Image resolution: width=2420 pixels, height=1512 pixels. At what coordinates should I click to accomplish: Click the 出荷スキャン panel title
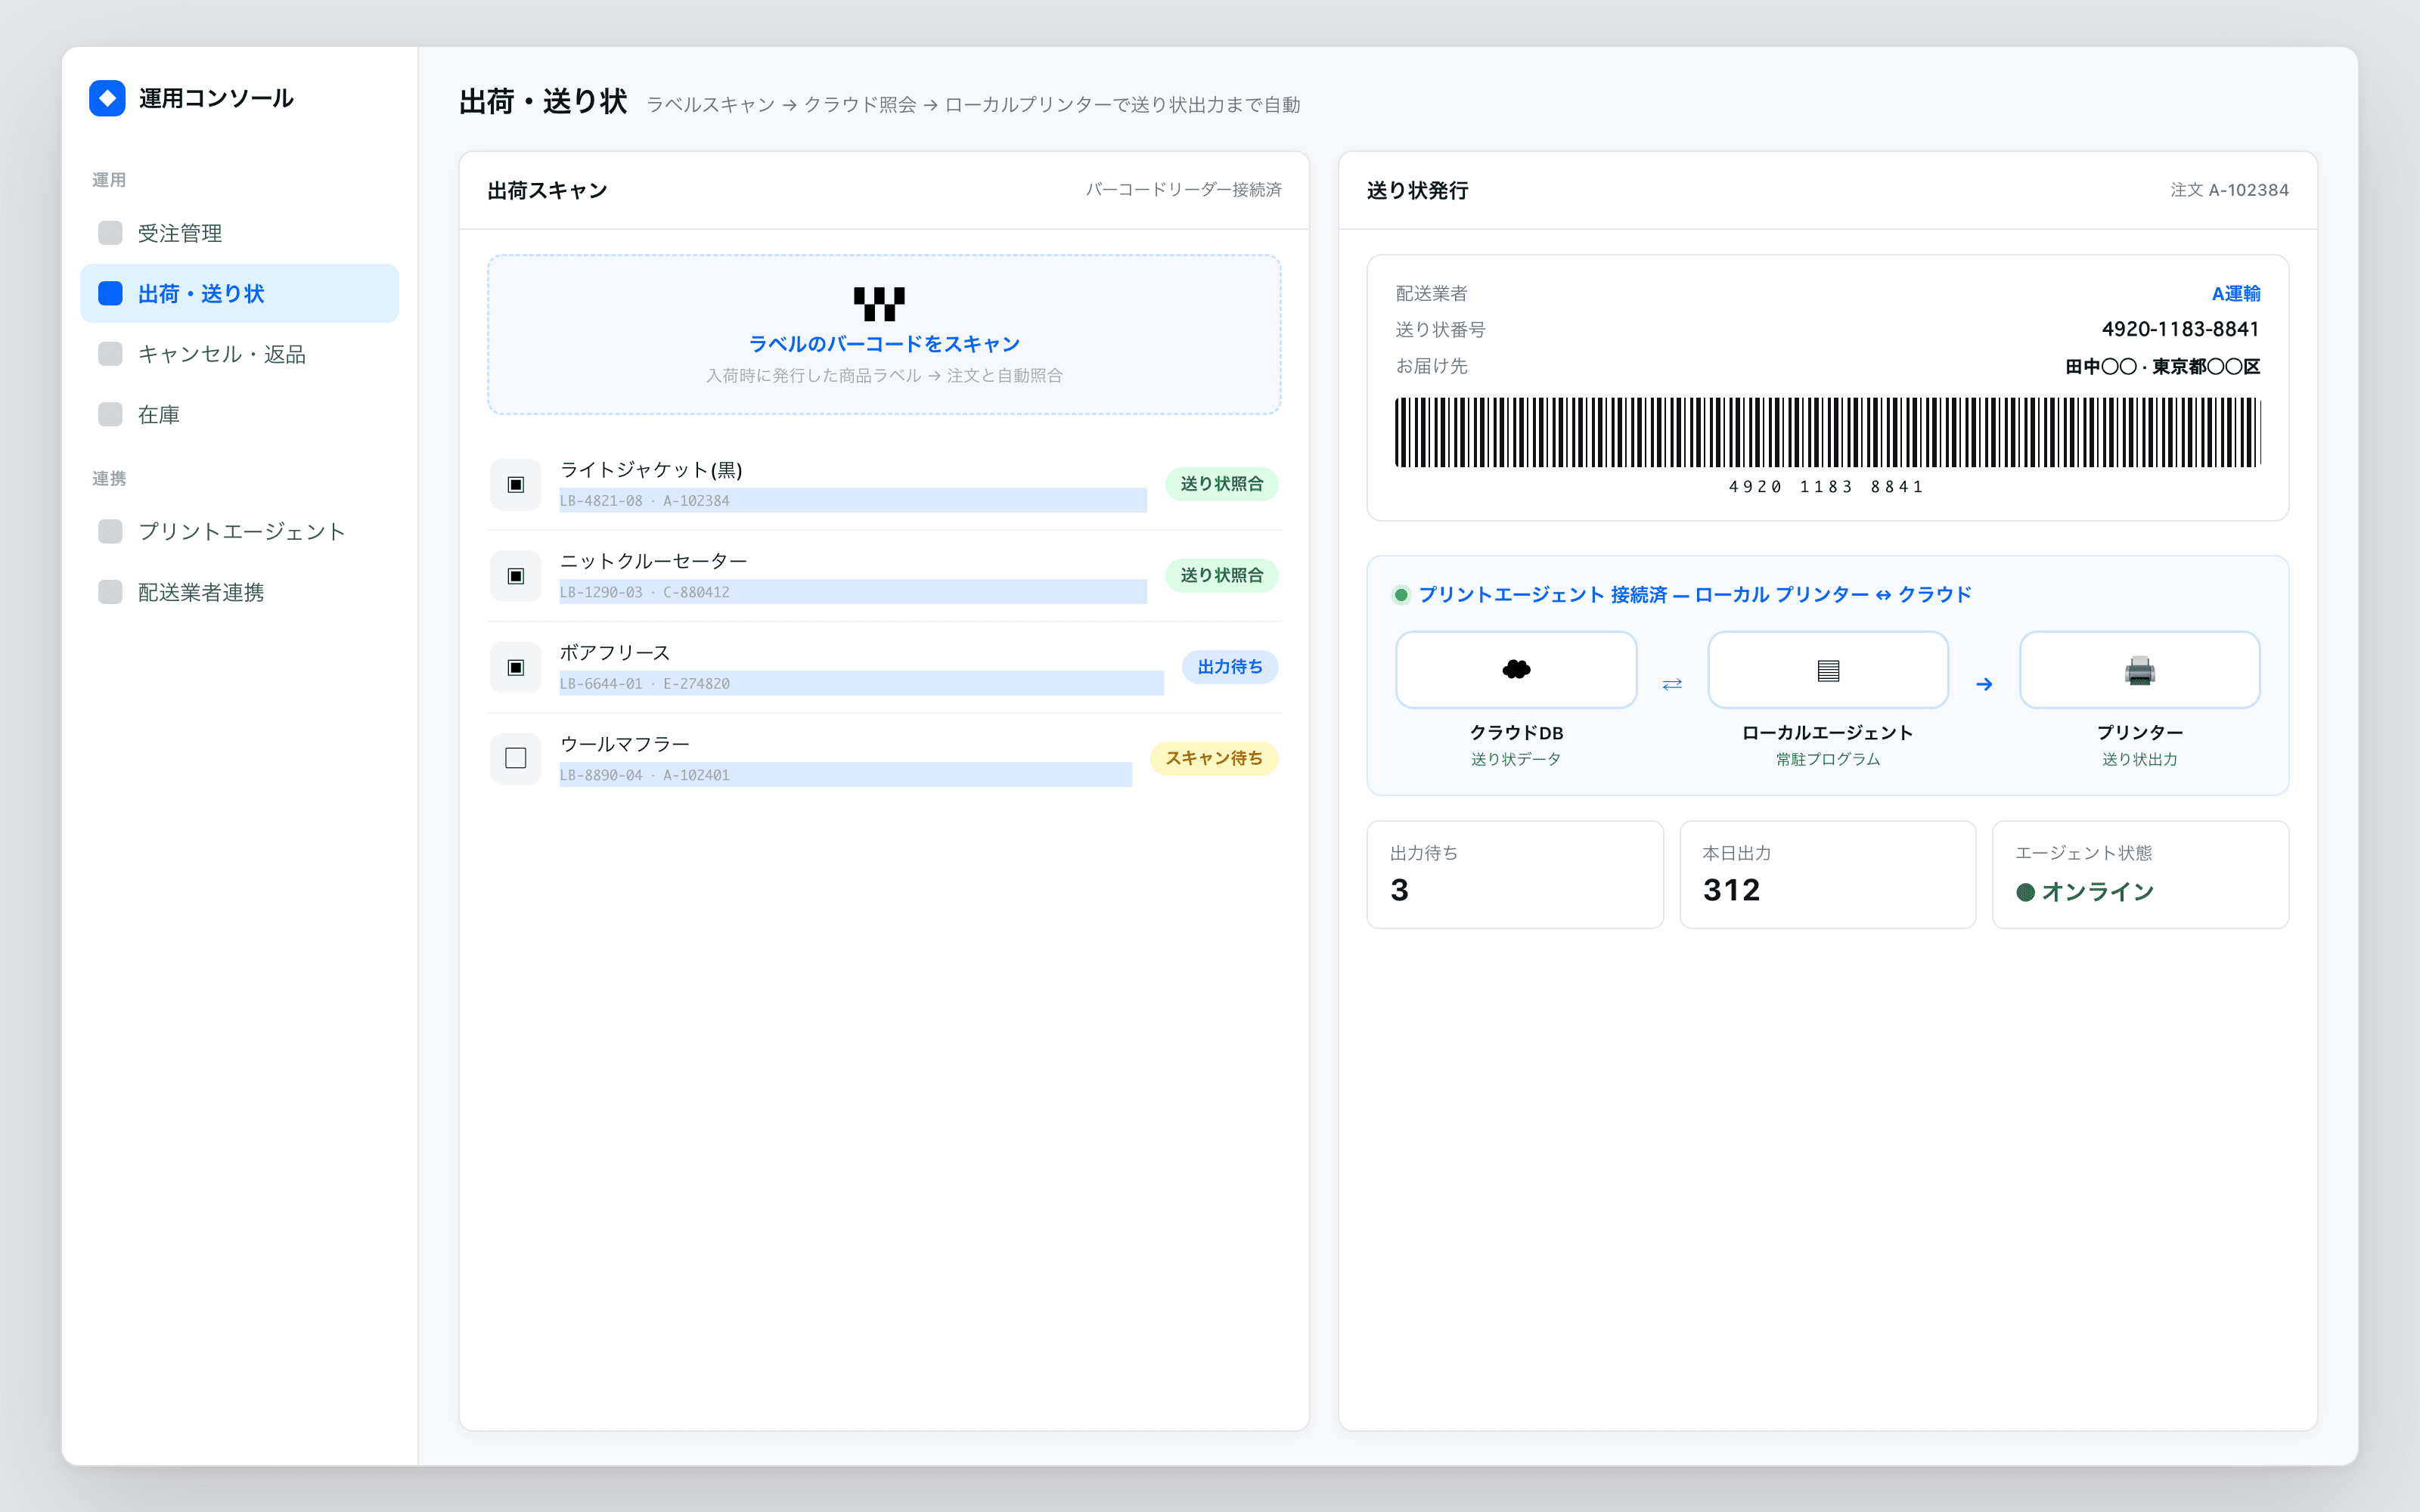click(547, 190)
